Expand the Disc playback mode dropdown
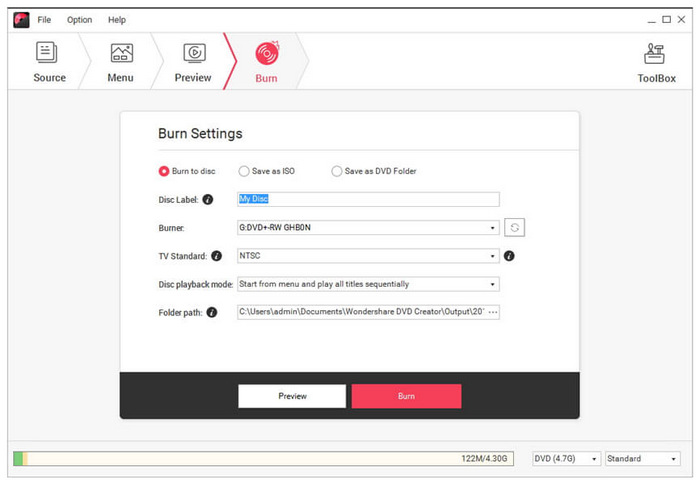 (x=368, y=284)
